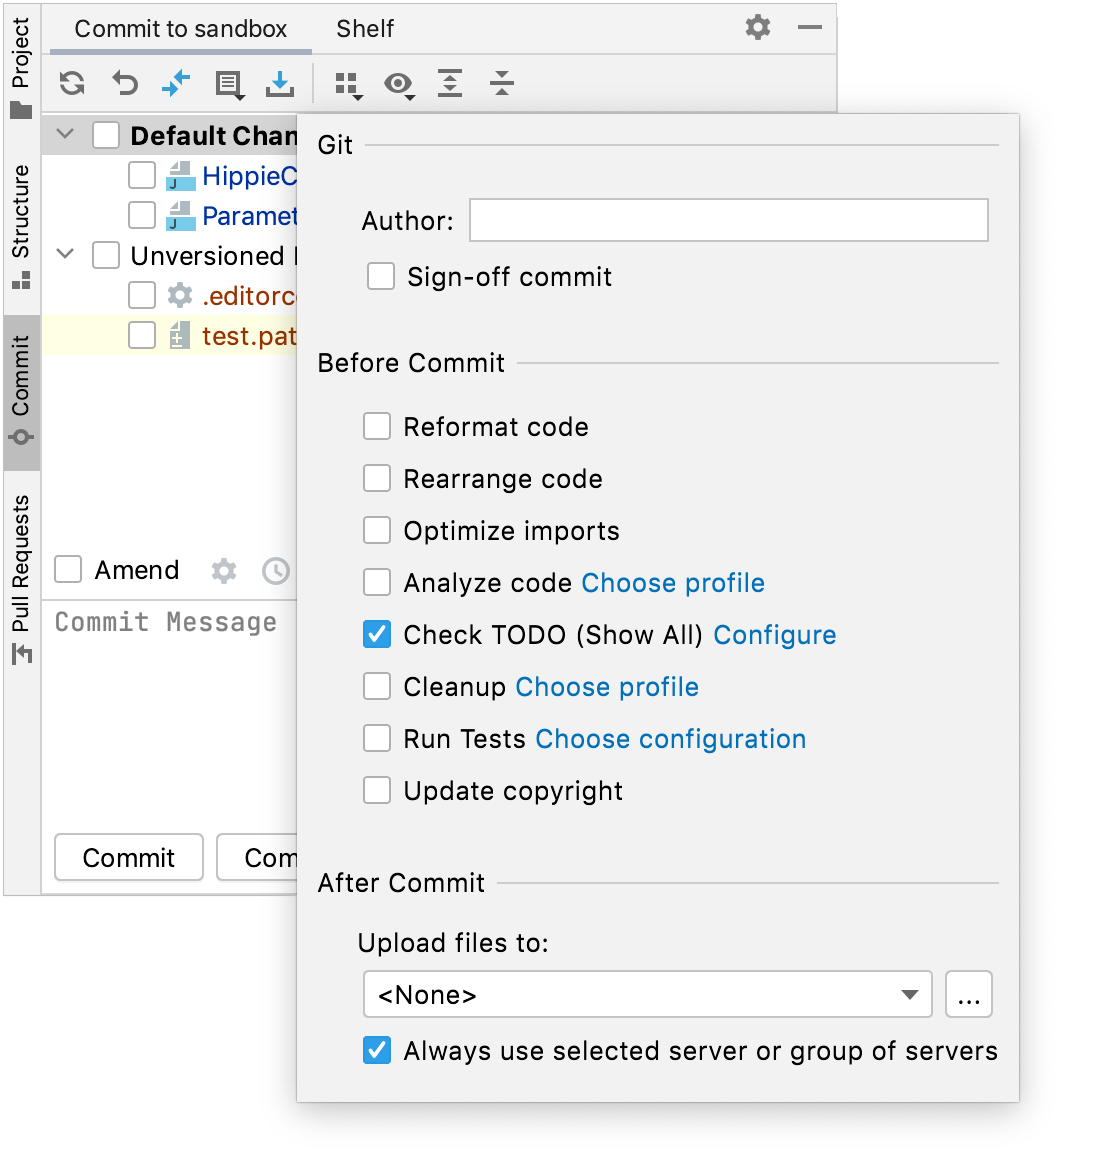Screen dimensions: 1096x1164
Task: Click Choose profile link for Analyze code
Action: (673, 583)
